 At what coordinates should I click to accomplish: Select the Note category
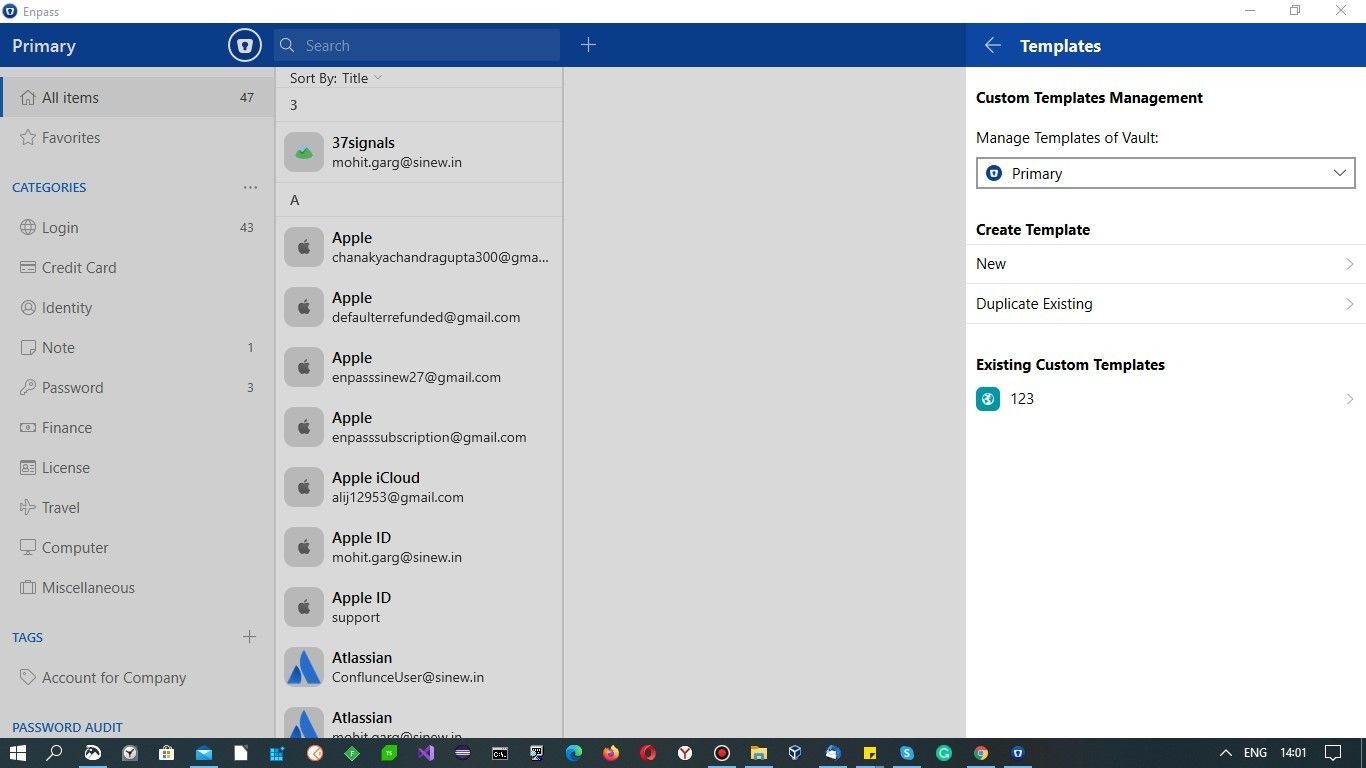tap(137, 348)
